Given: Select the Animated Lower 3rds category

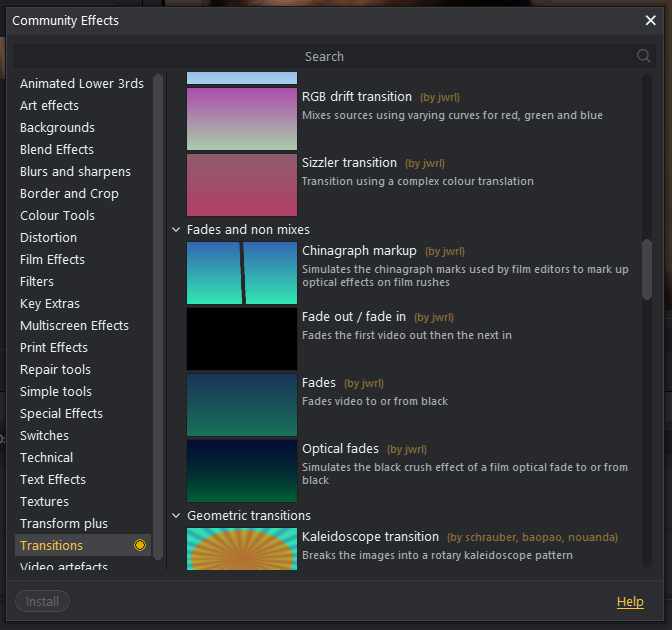Looking at the screenshot, I should 82,83.
